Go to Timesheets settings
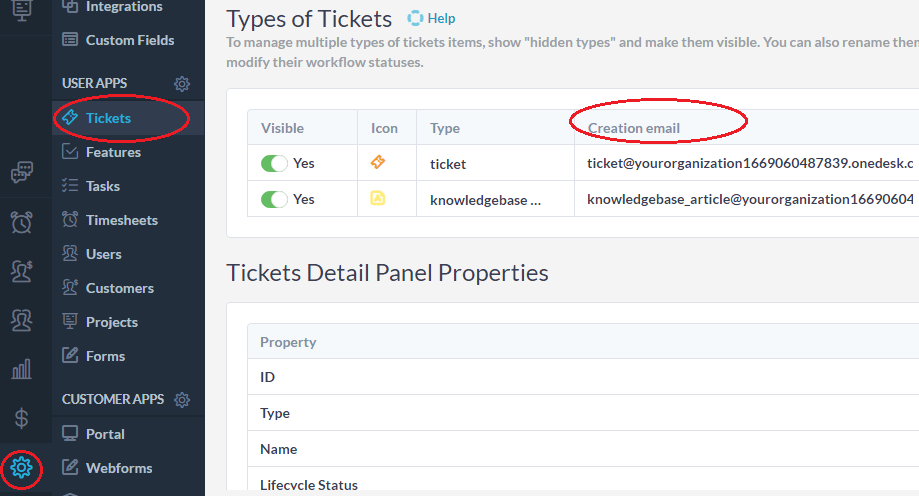The width and height of the screenshot is (919, 496). (121, 220)
